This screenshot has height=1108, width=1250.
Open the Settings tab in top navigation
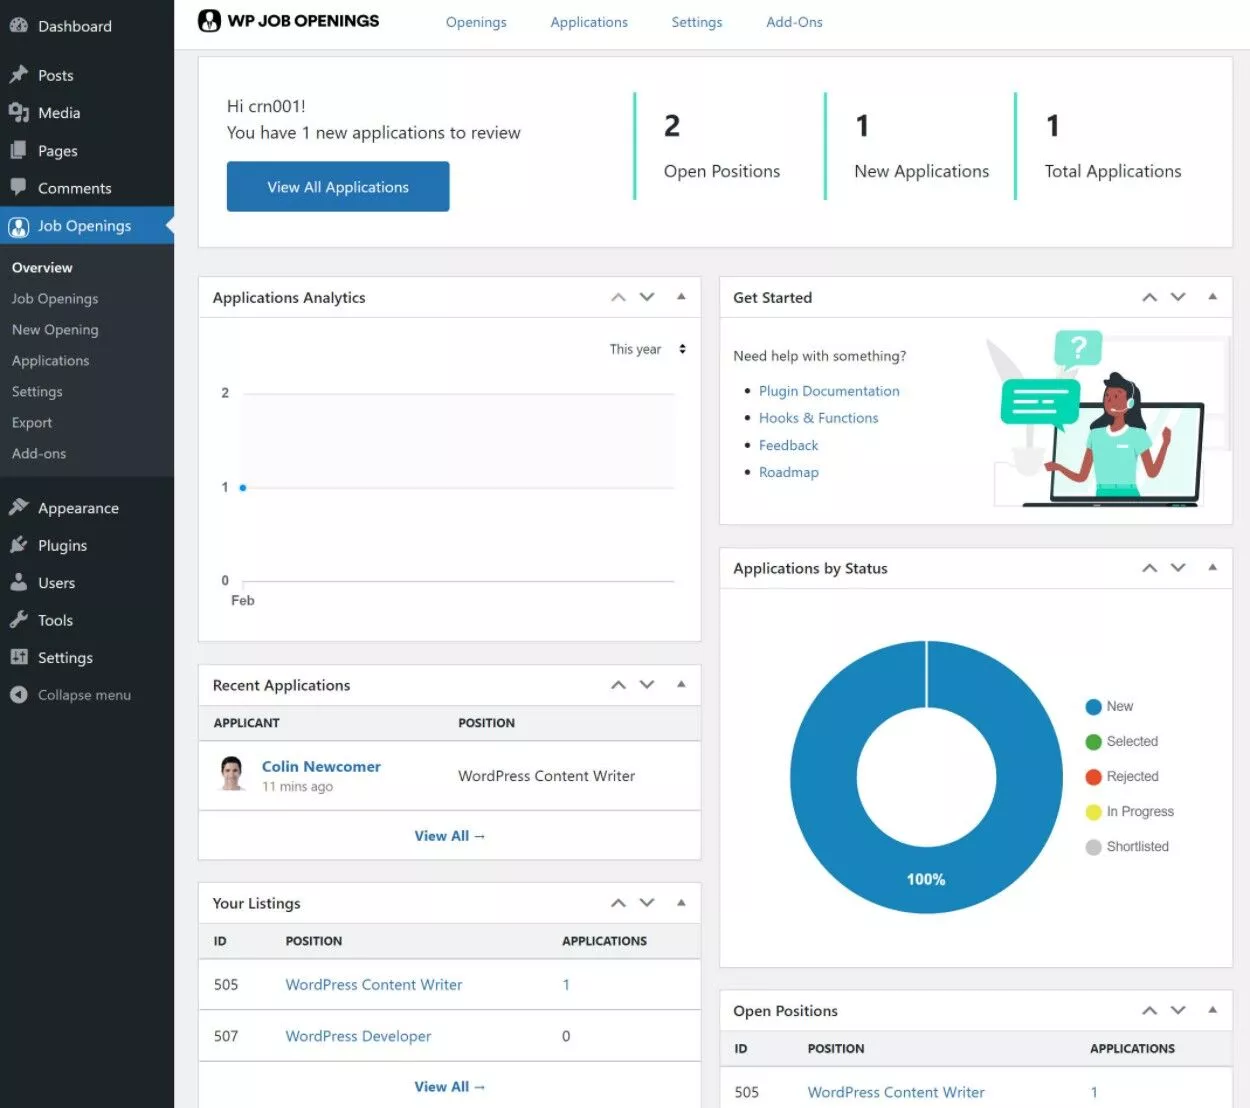pyautogui.click(x=697, y=22)
